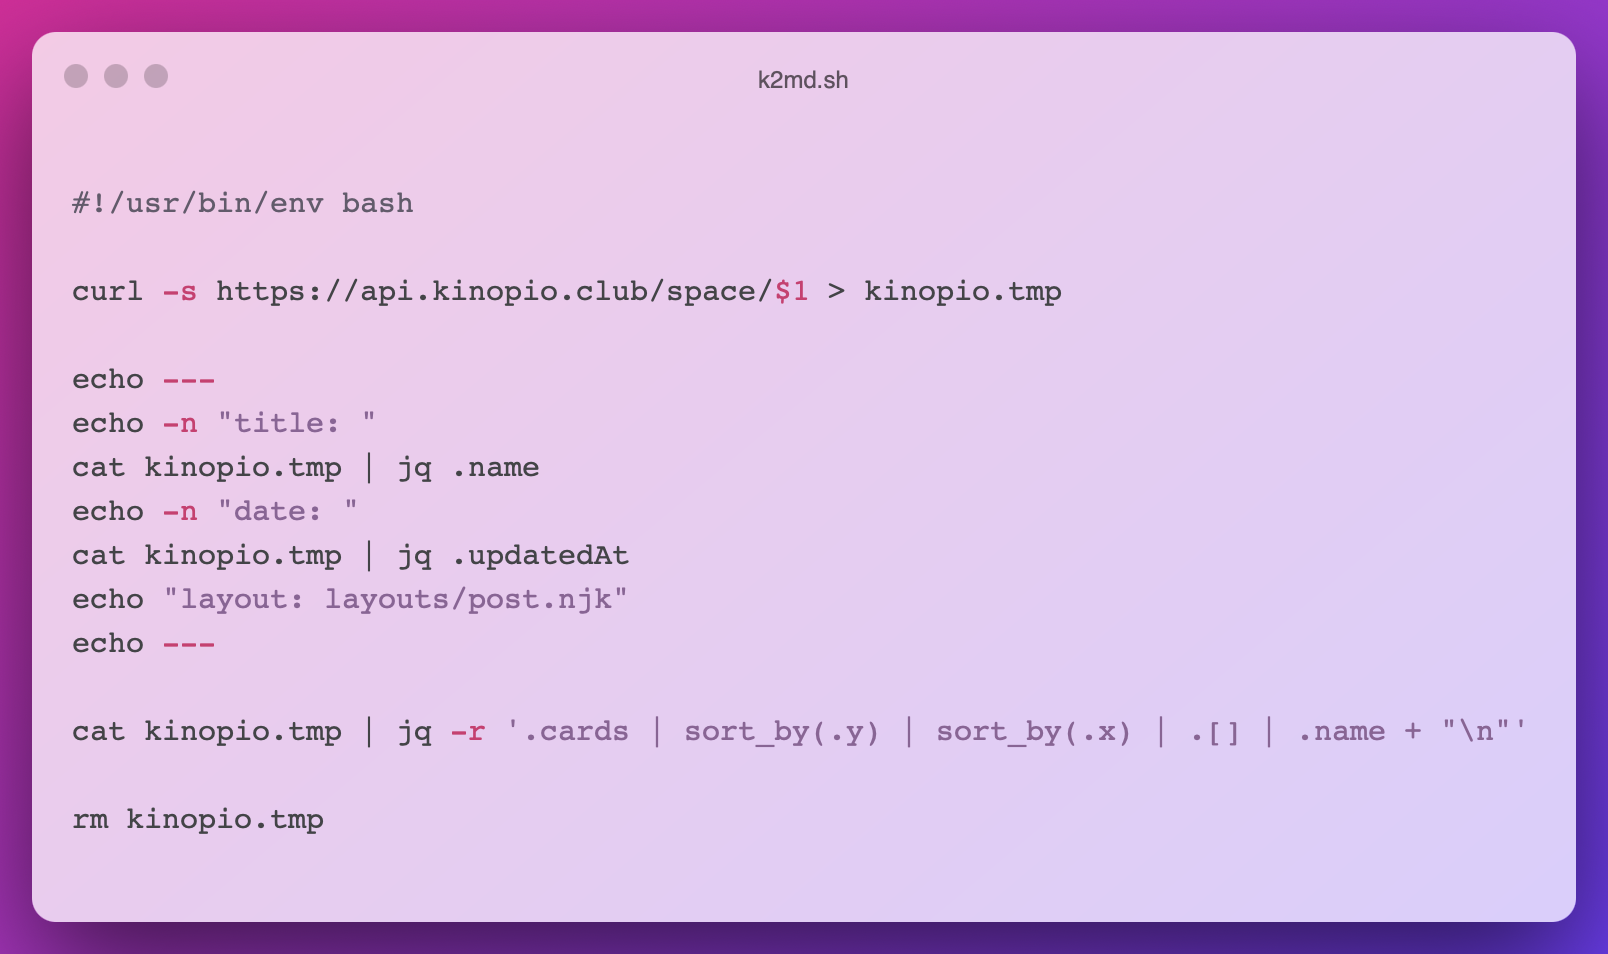
Task: Click the sort_by(.y) expression
Action: coord(782,731)
